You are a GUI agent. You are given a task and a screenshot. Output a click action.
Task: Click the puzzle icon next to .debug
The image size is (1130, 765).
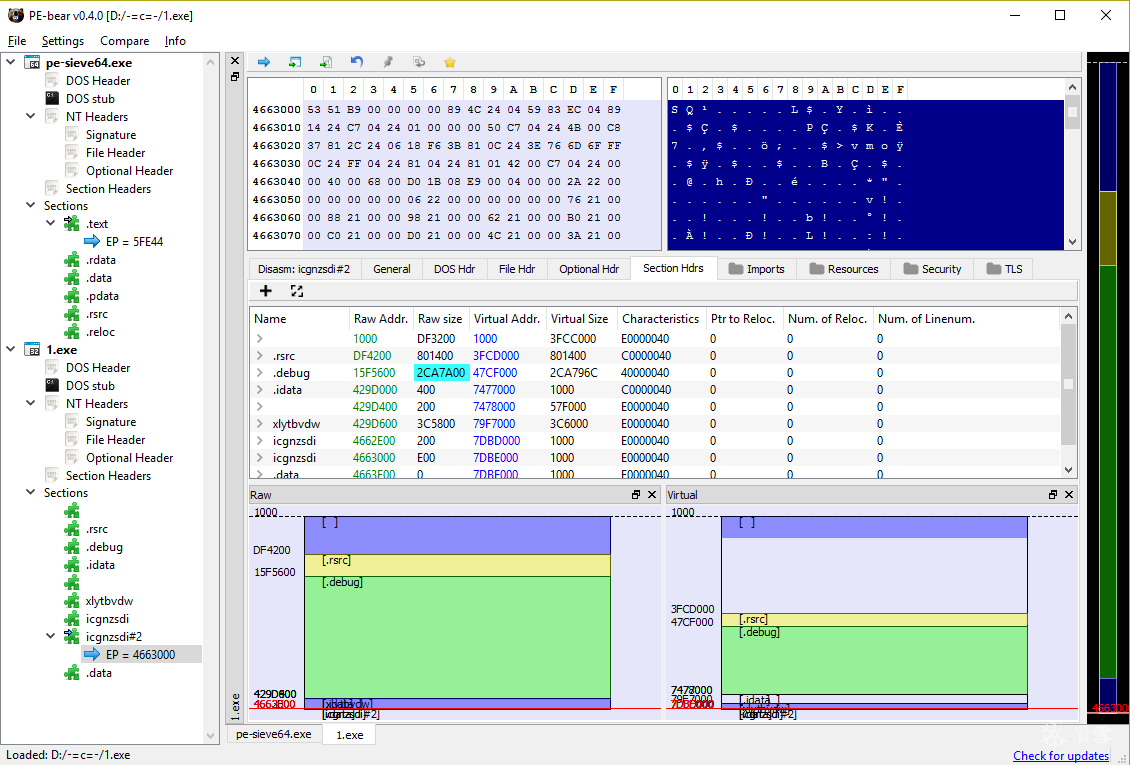72,547
